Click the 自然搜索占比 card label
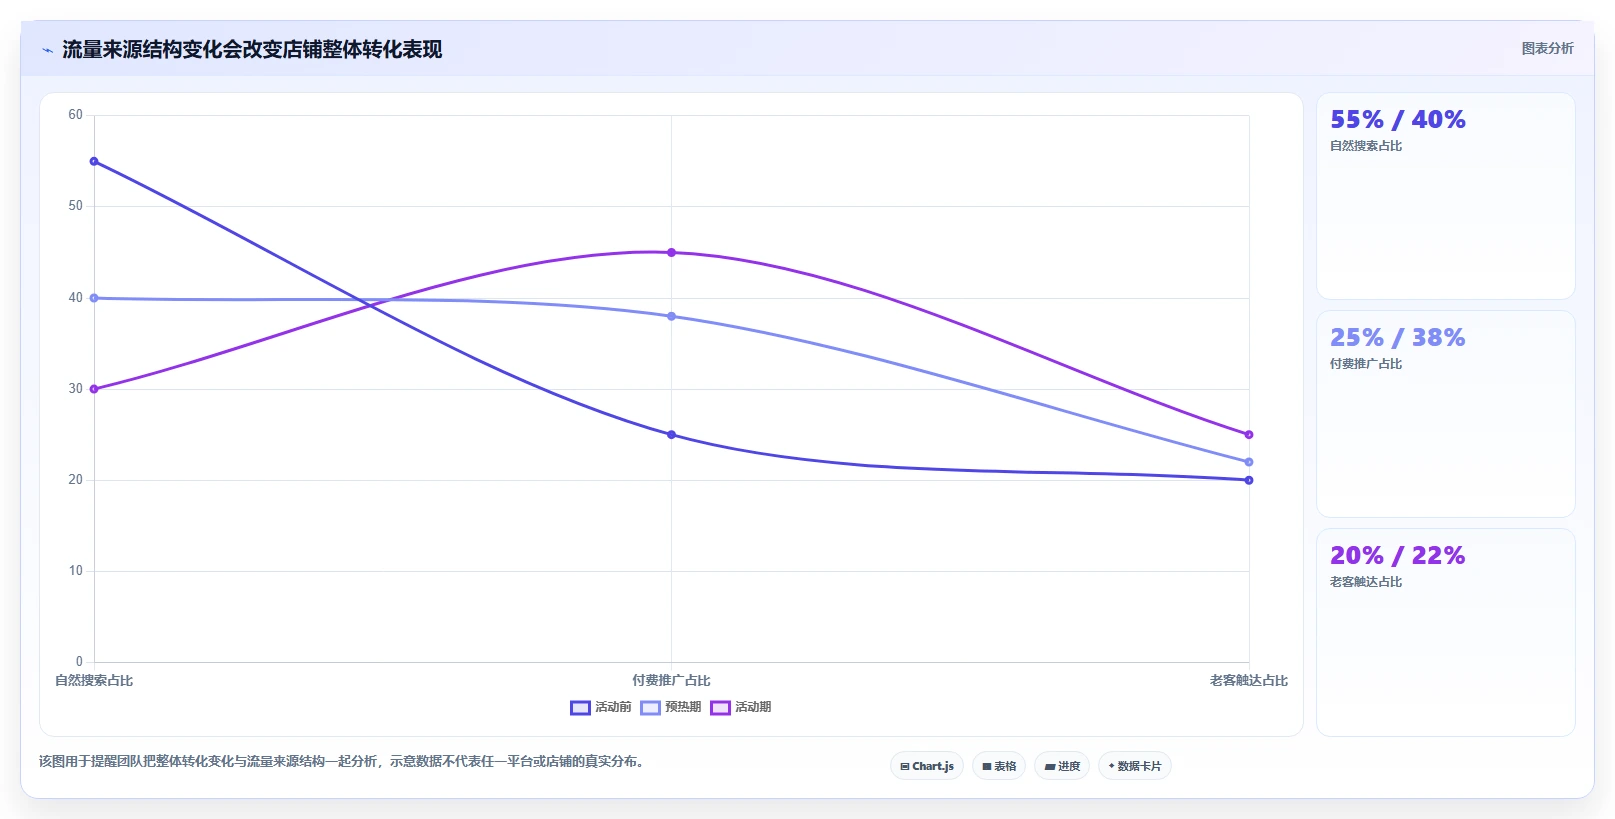 tap(1366, 146)
